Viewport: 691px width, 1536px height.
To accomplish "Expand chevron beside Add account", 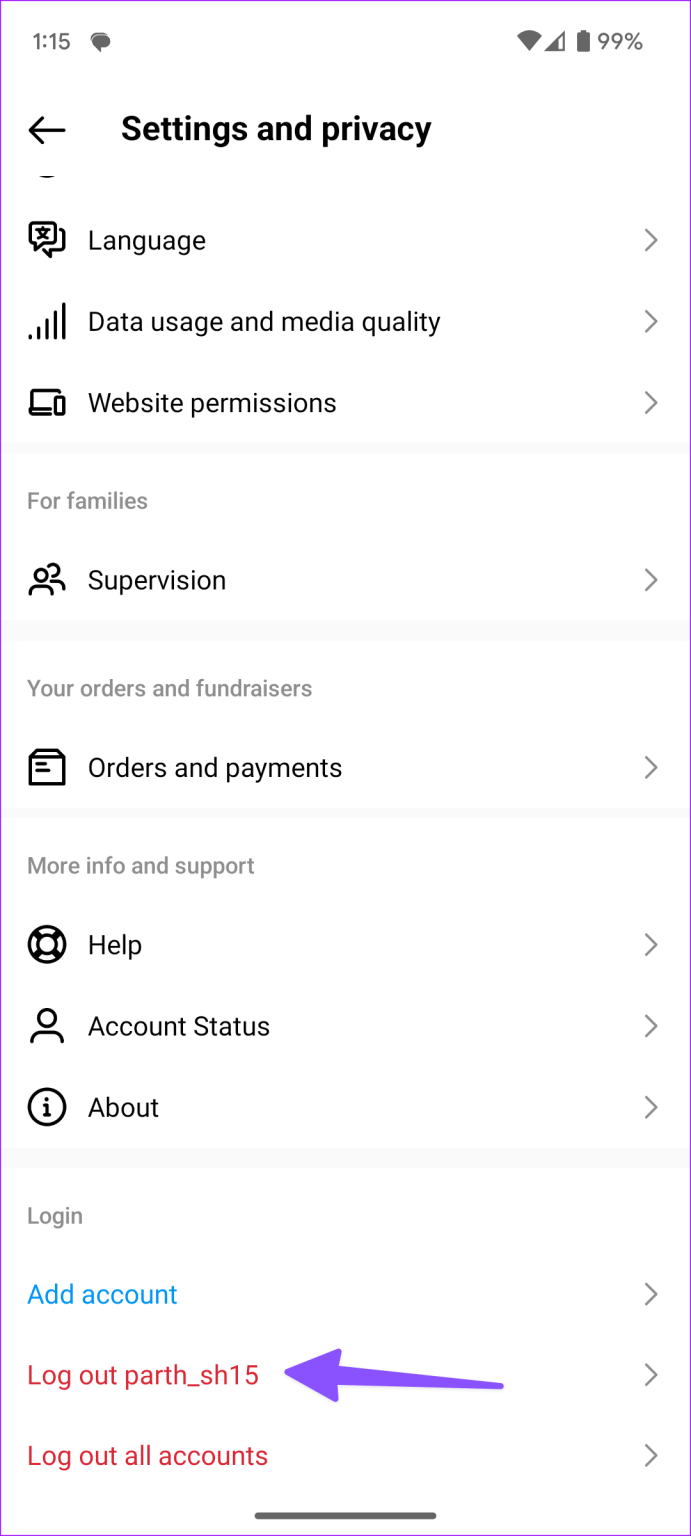I will [651, 1294].
